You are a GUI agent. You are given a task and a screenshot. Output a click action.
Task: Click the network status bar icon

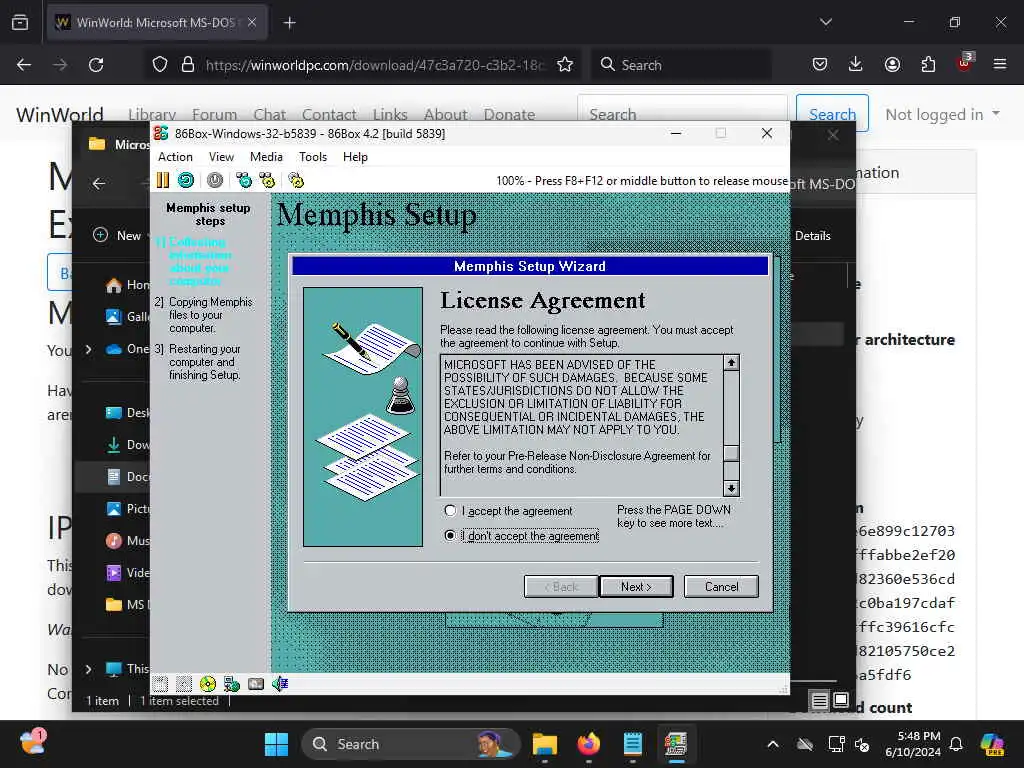tap(232, 684)
